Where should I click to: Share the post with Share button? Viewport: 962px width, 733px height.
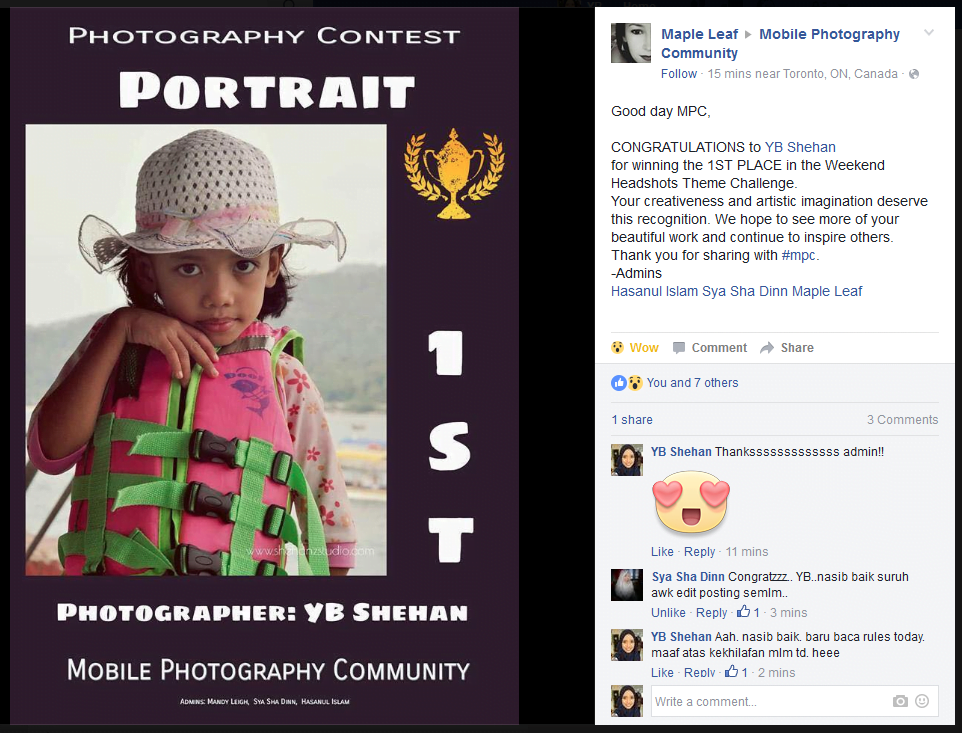[x=787, y=348]
